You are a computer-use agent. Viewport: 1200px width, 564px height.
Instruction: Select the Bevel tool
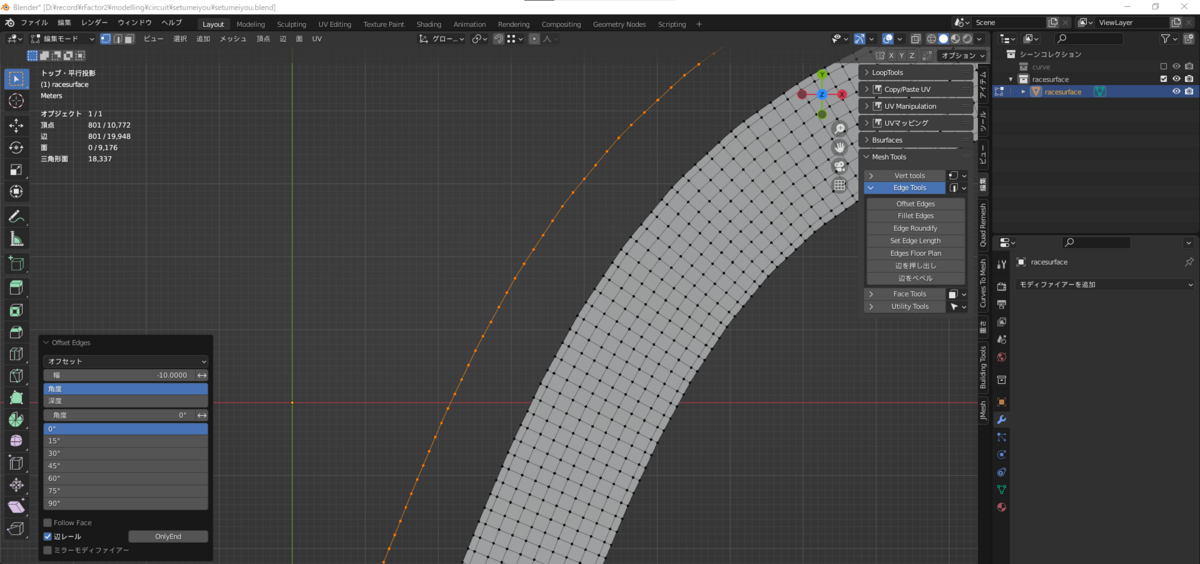click(17, 331)
